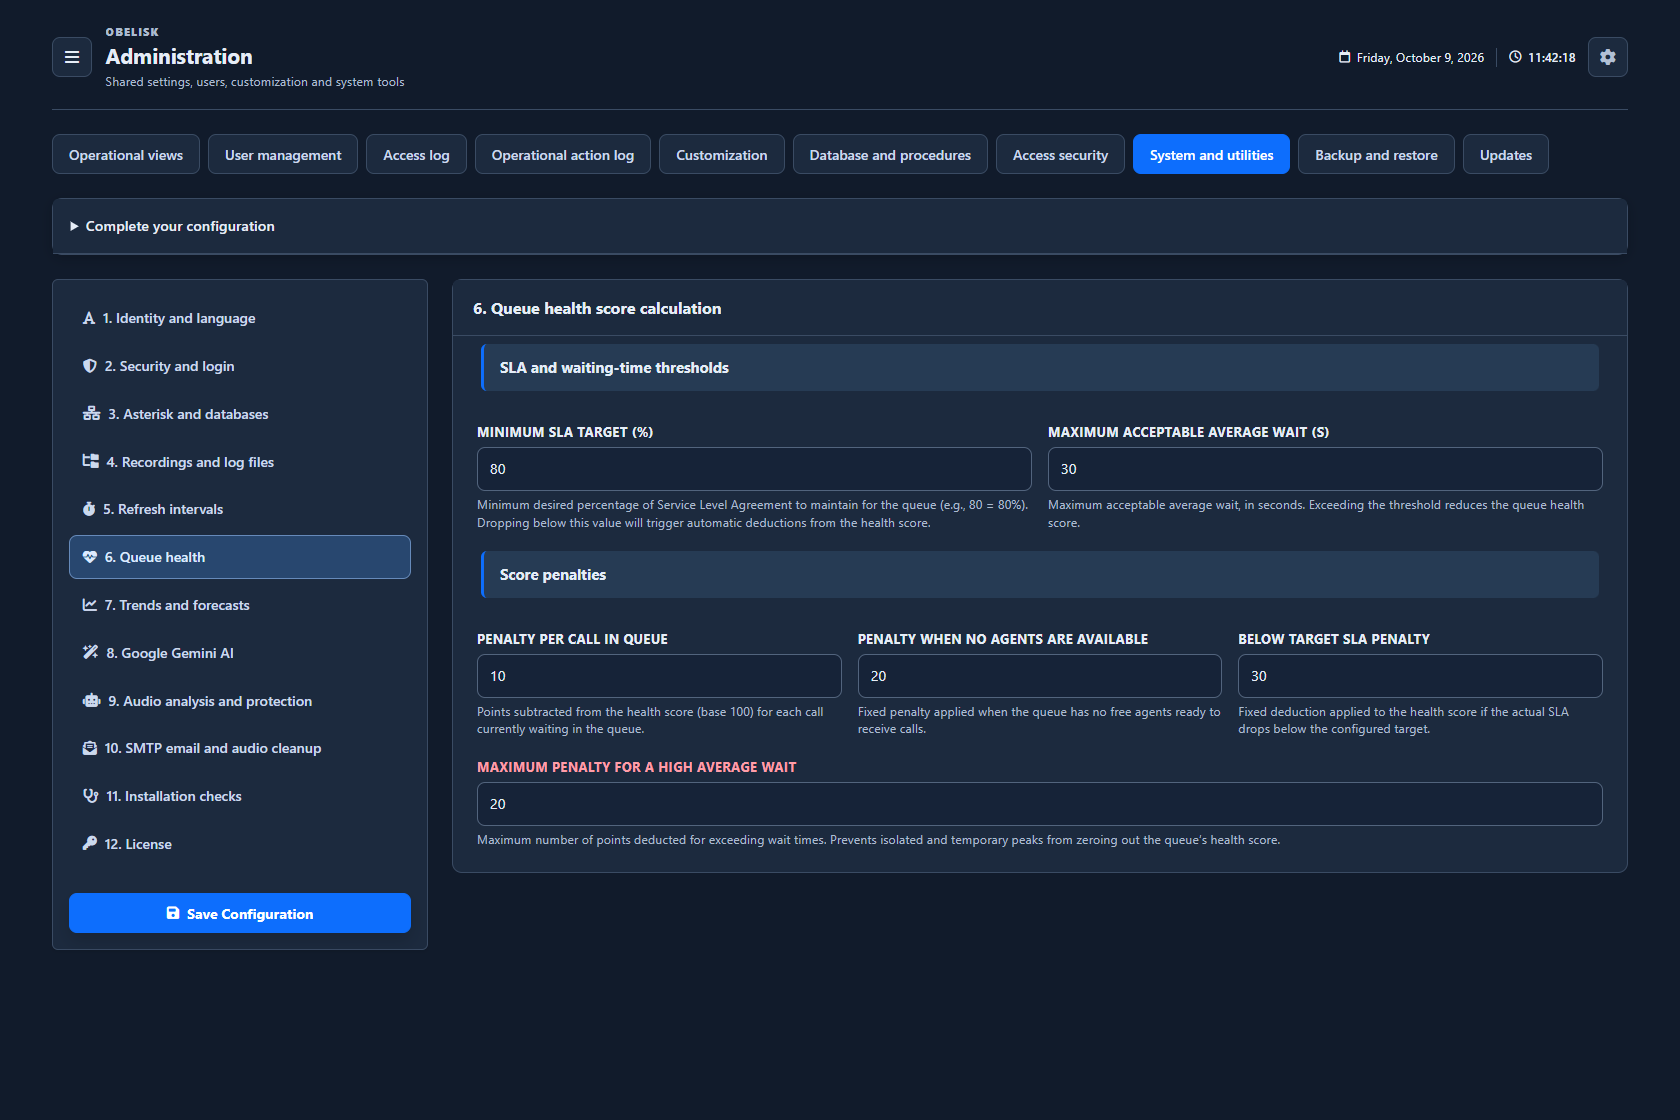Click the Installation checks stethoscope icon
1680x1120 pixels.
pos(91,796)
